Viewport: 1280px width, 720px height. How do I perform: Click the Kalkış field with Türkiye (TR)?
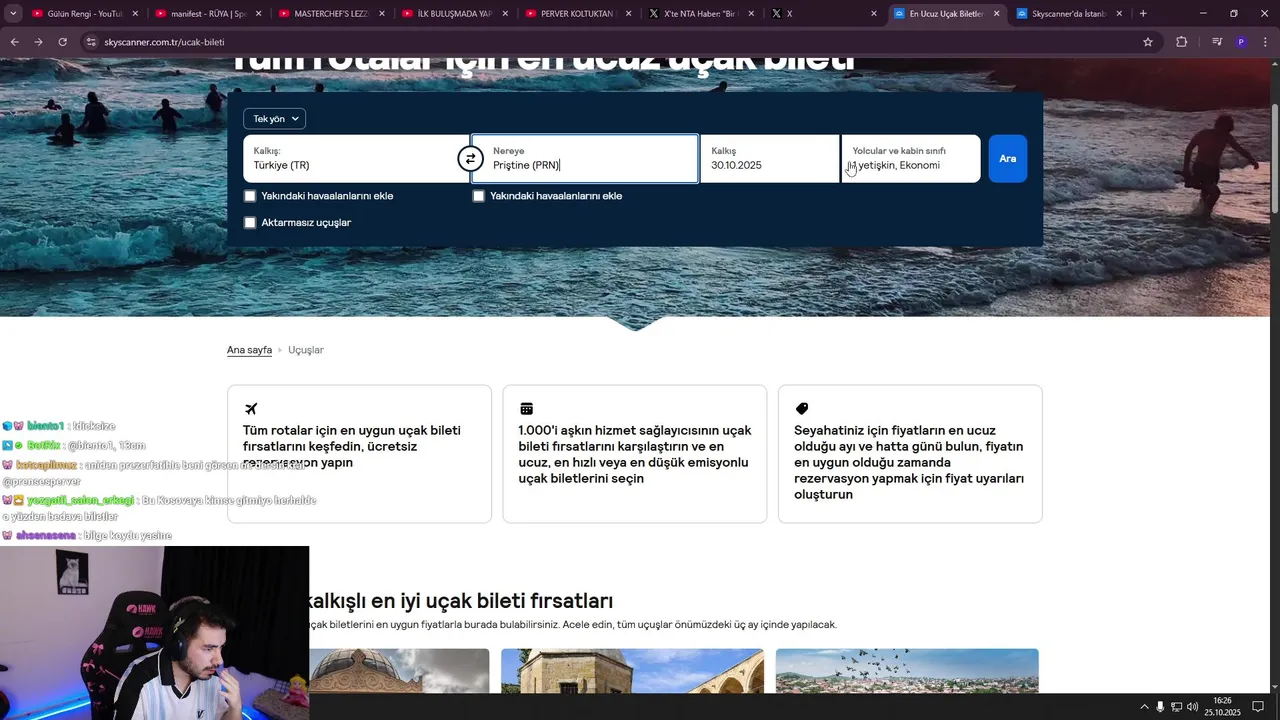356,159
